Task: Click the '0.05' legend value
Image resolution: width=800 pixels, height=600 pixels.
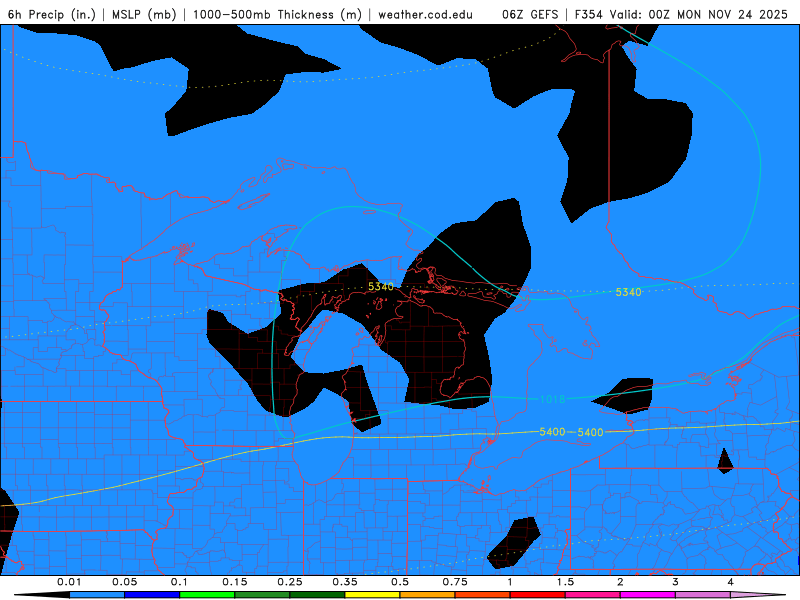Action: pyautogui.click(x=124, y=582)
